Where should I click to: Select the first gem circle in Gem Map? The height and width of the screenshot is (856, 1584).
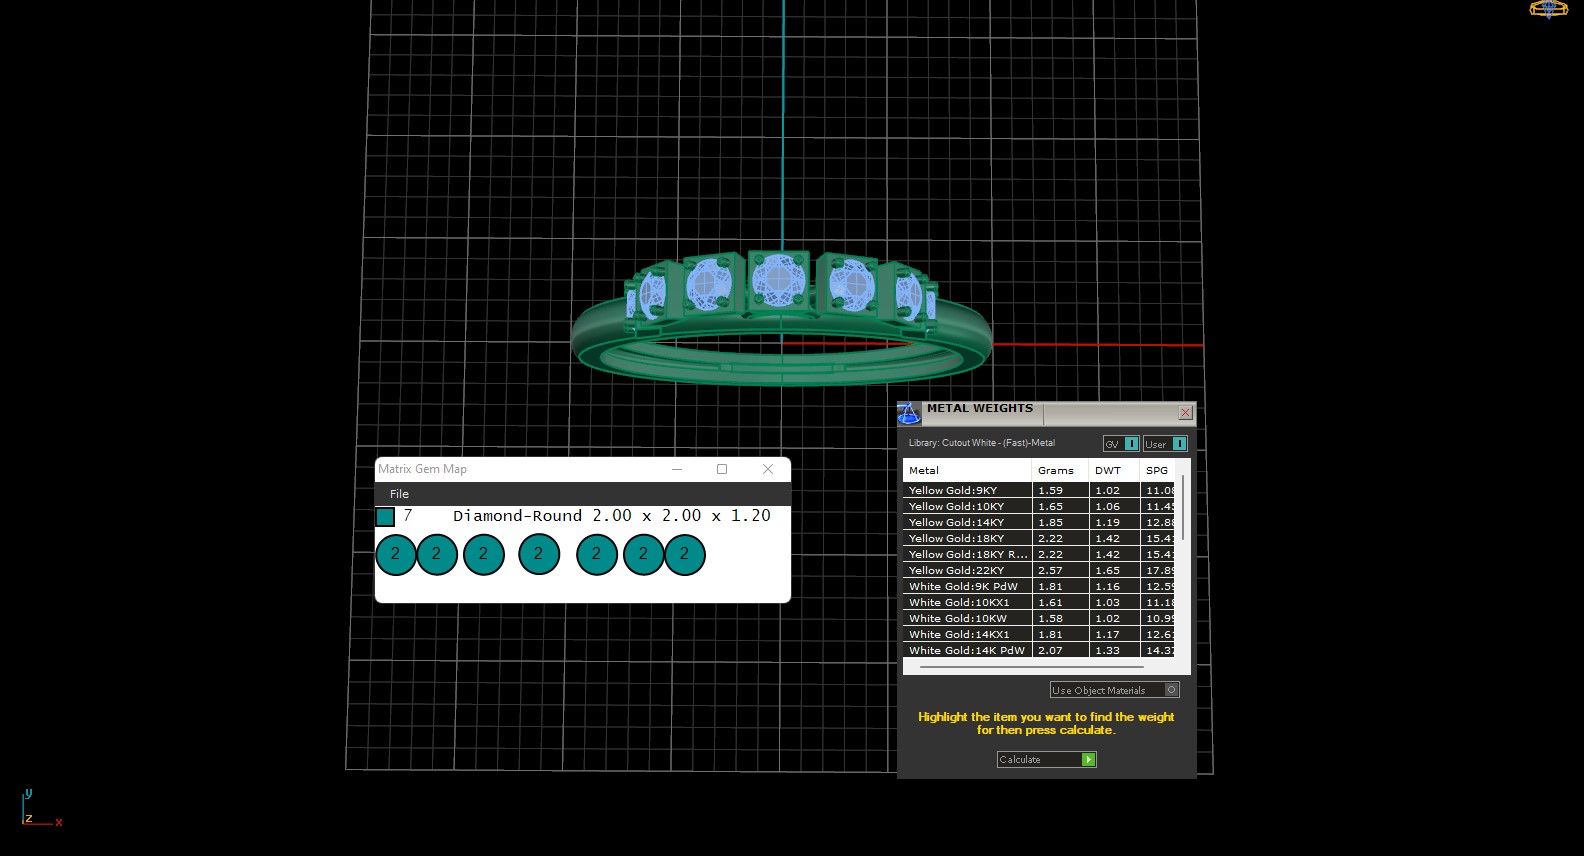pos(396,554)
